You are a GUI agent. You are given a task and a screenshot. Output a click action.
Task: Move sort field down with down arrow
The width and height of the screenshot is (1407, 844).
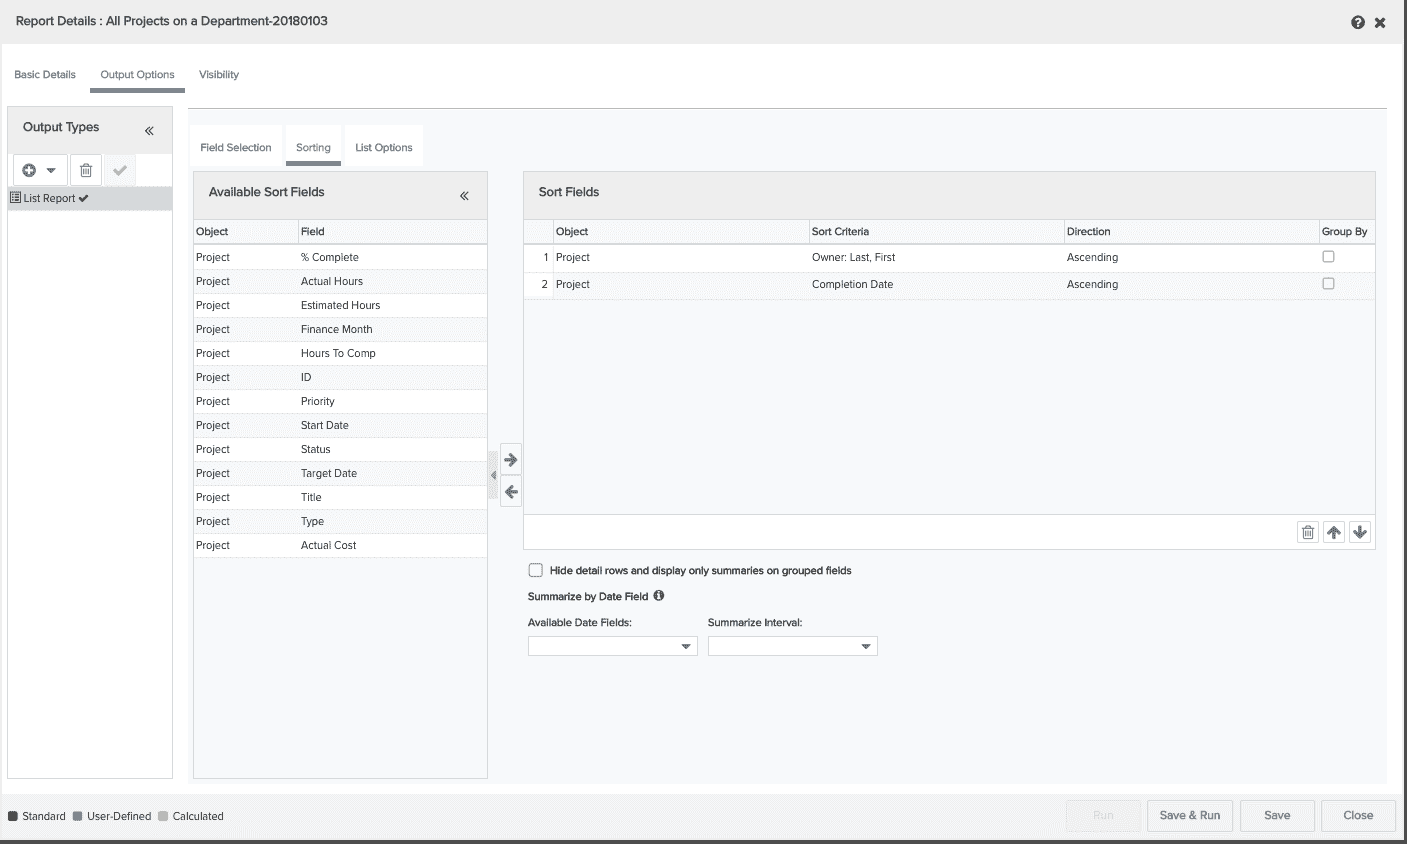pos(1360,532)
